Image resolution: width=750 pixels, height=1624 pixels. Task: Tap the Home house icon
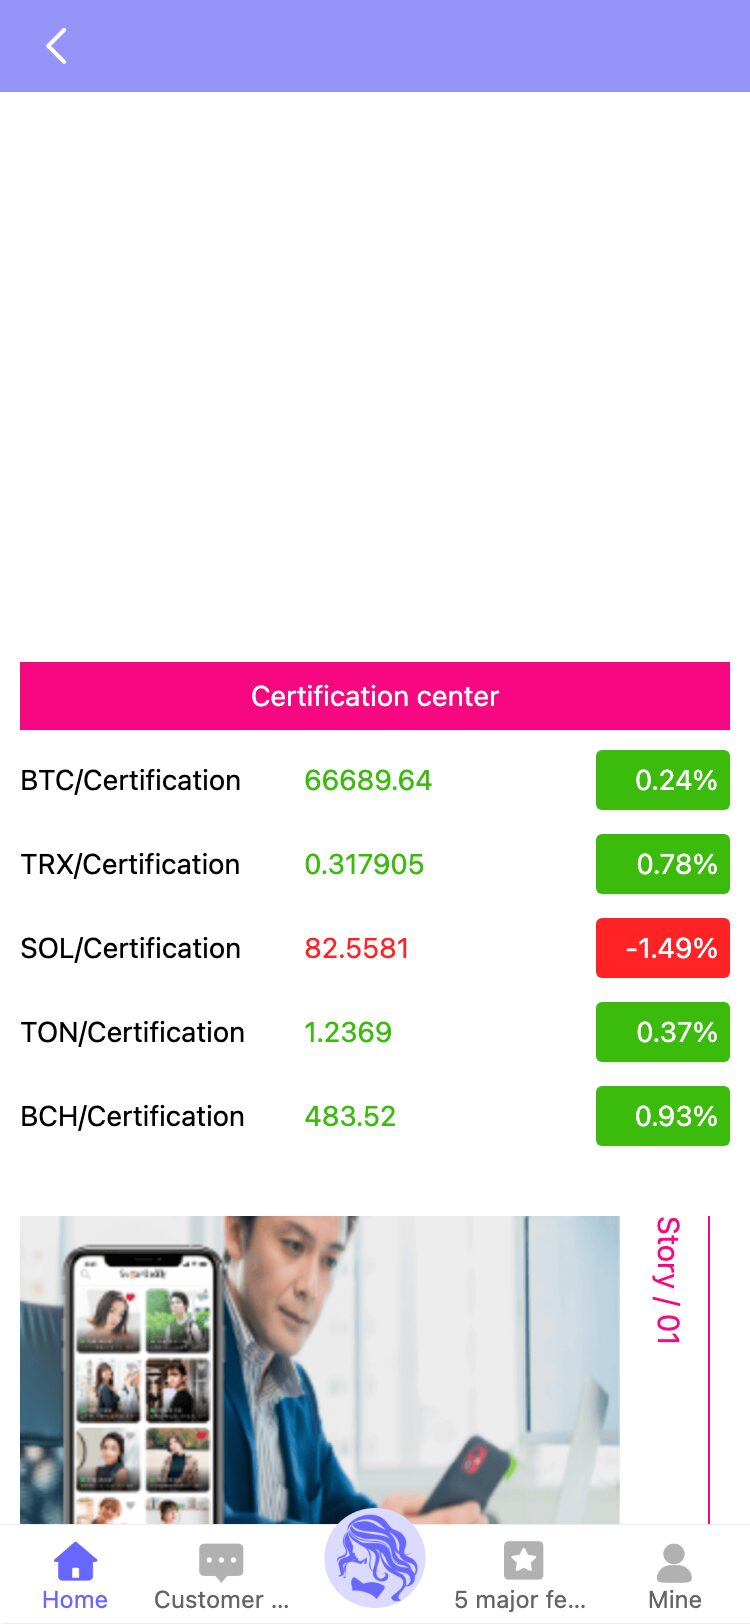coord(75,1560)
